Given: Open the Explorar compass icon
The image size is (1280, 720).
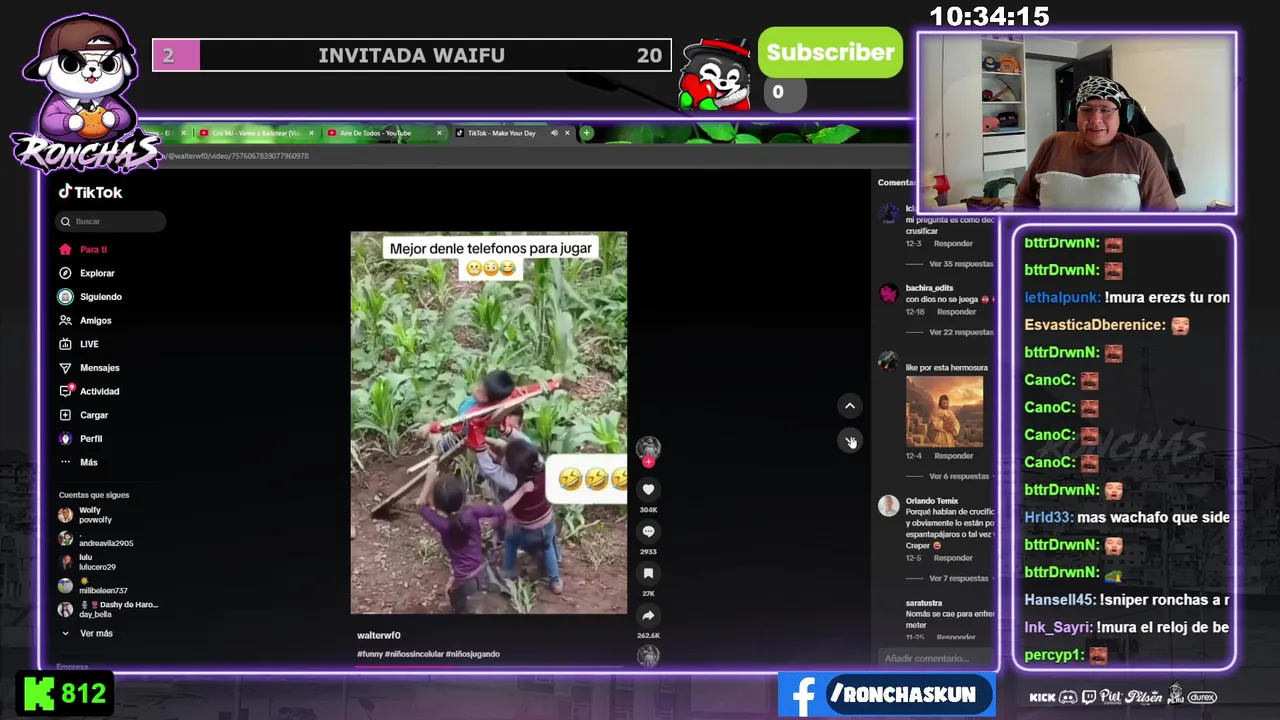Looking at the screenshot, I should click(65, 273).
